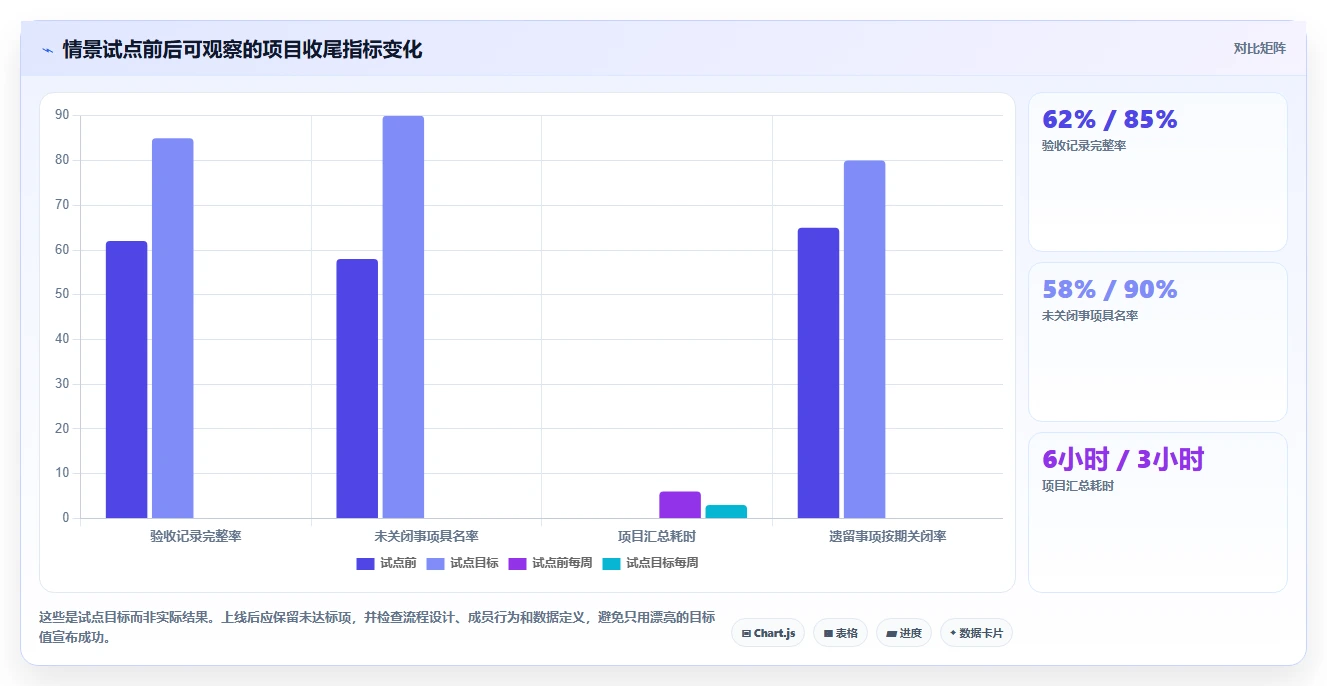Viewport: 1327px width, 686px height.
Task: Click the 进度 chip icon
Action: point(891,634)
